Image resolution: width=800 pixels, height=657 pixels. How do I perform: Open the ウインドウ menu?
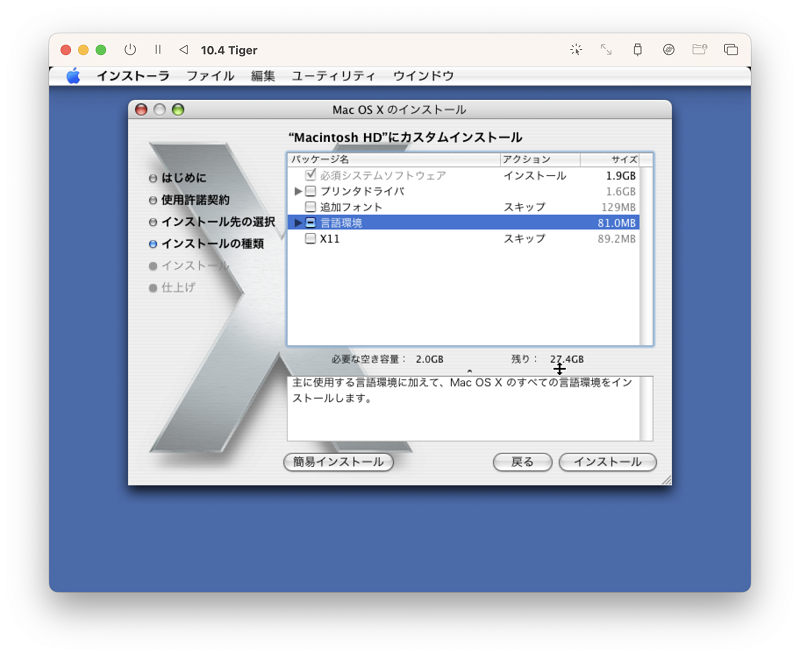coord(423,76)
